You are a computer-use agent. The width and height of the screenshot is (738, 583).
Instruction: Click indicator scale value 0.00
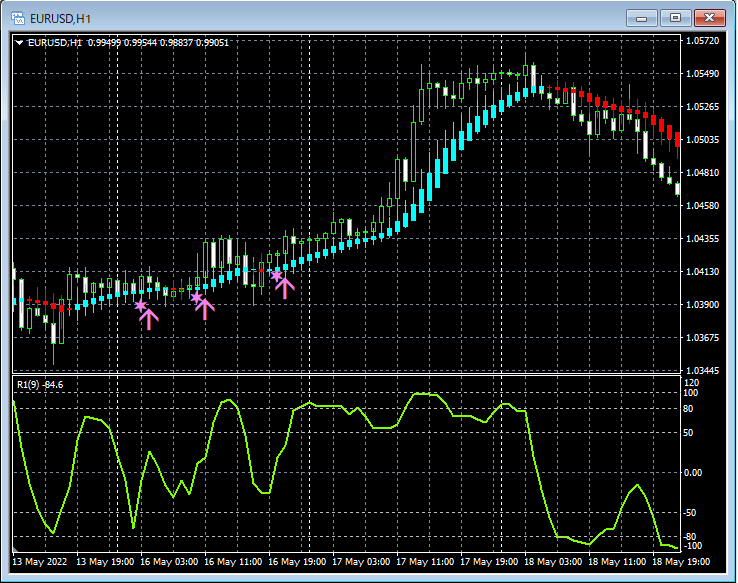[x=692, y=472]
